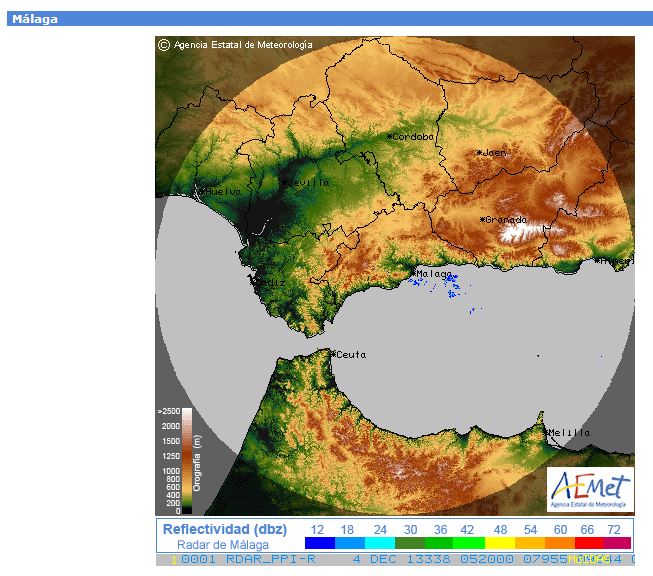Image resolution: width=653 pixels, height=576 pixels.
Task: Pick the cyan 24 dbz swatch
Action: click(x=379, y=543)
